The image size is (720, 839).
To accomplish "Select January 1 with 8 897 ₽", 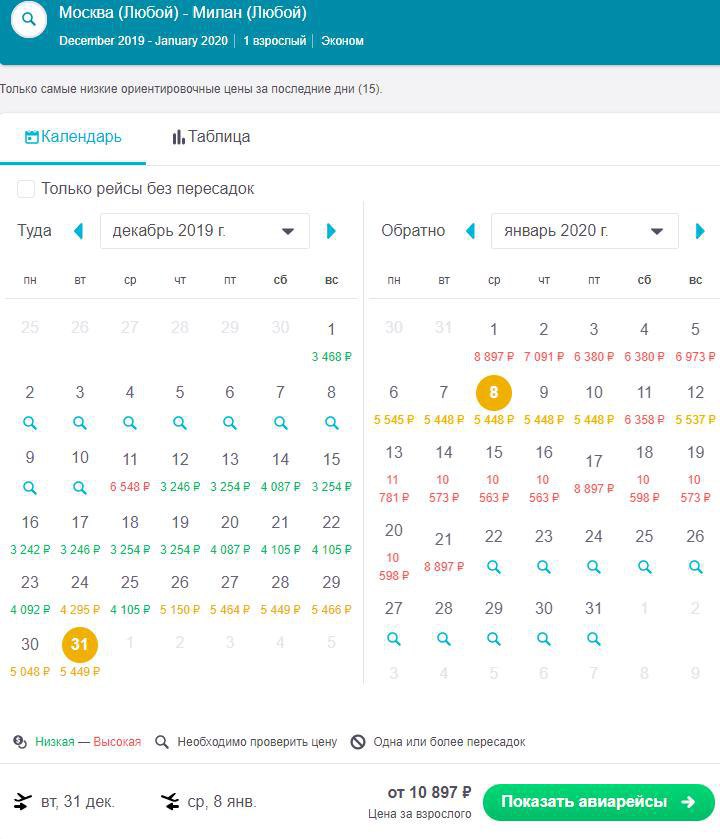I will [494, 341].
